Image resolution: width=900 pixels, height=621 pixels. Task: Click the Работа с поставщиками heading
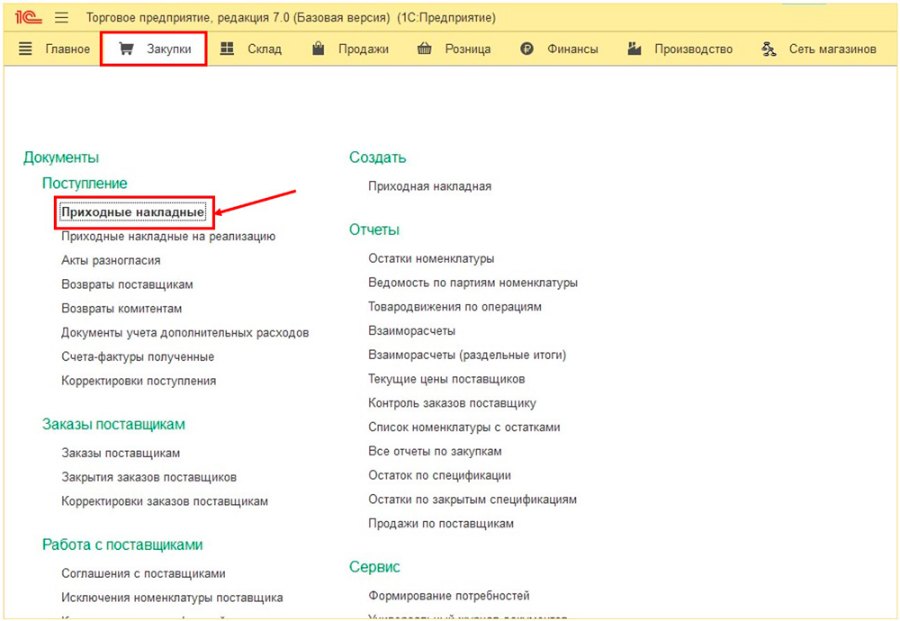pyautogui.click(x=122, y=545)
